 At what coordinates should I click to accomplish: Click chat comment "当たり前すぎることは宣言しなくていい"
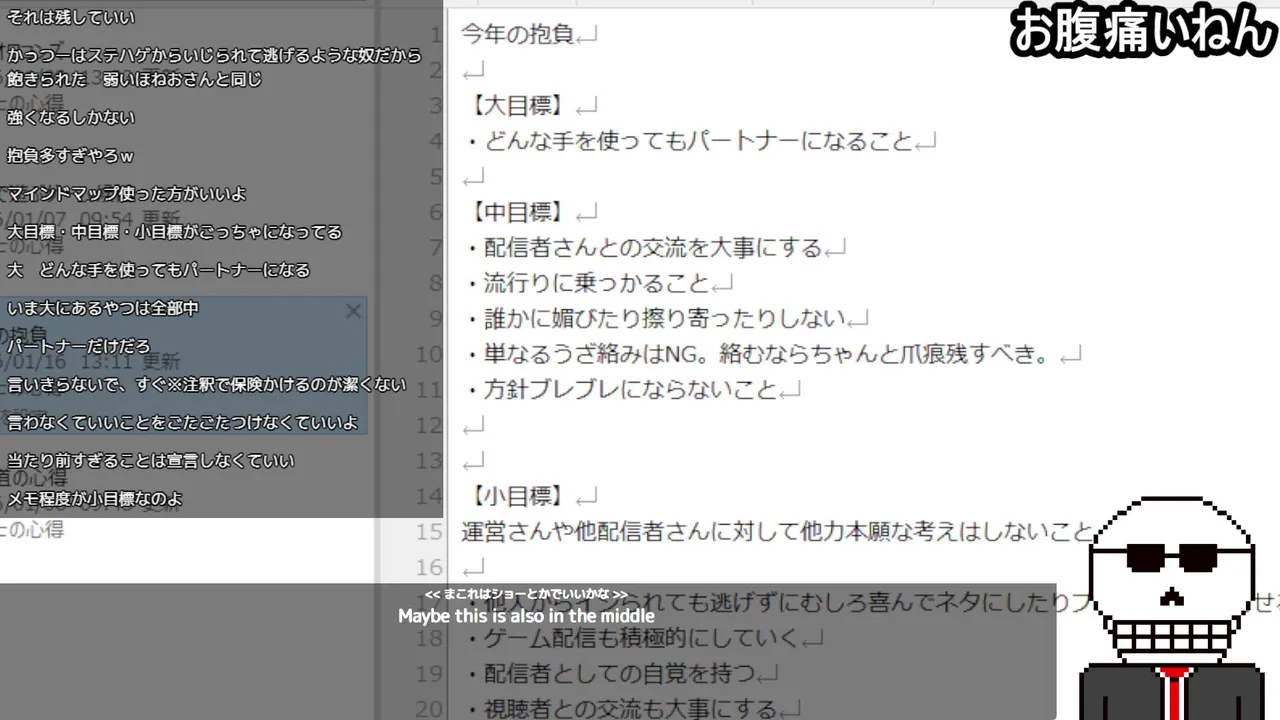150,461
